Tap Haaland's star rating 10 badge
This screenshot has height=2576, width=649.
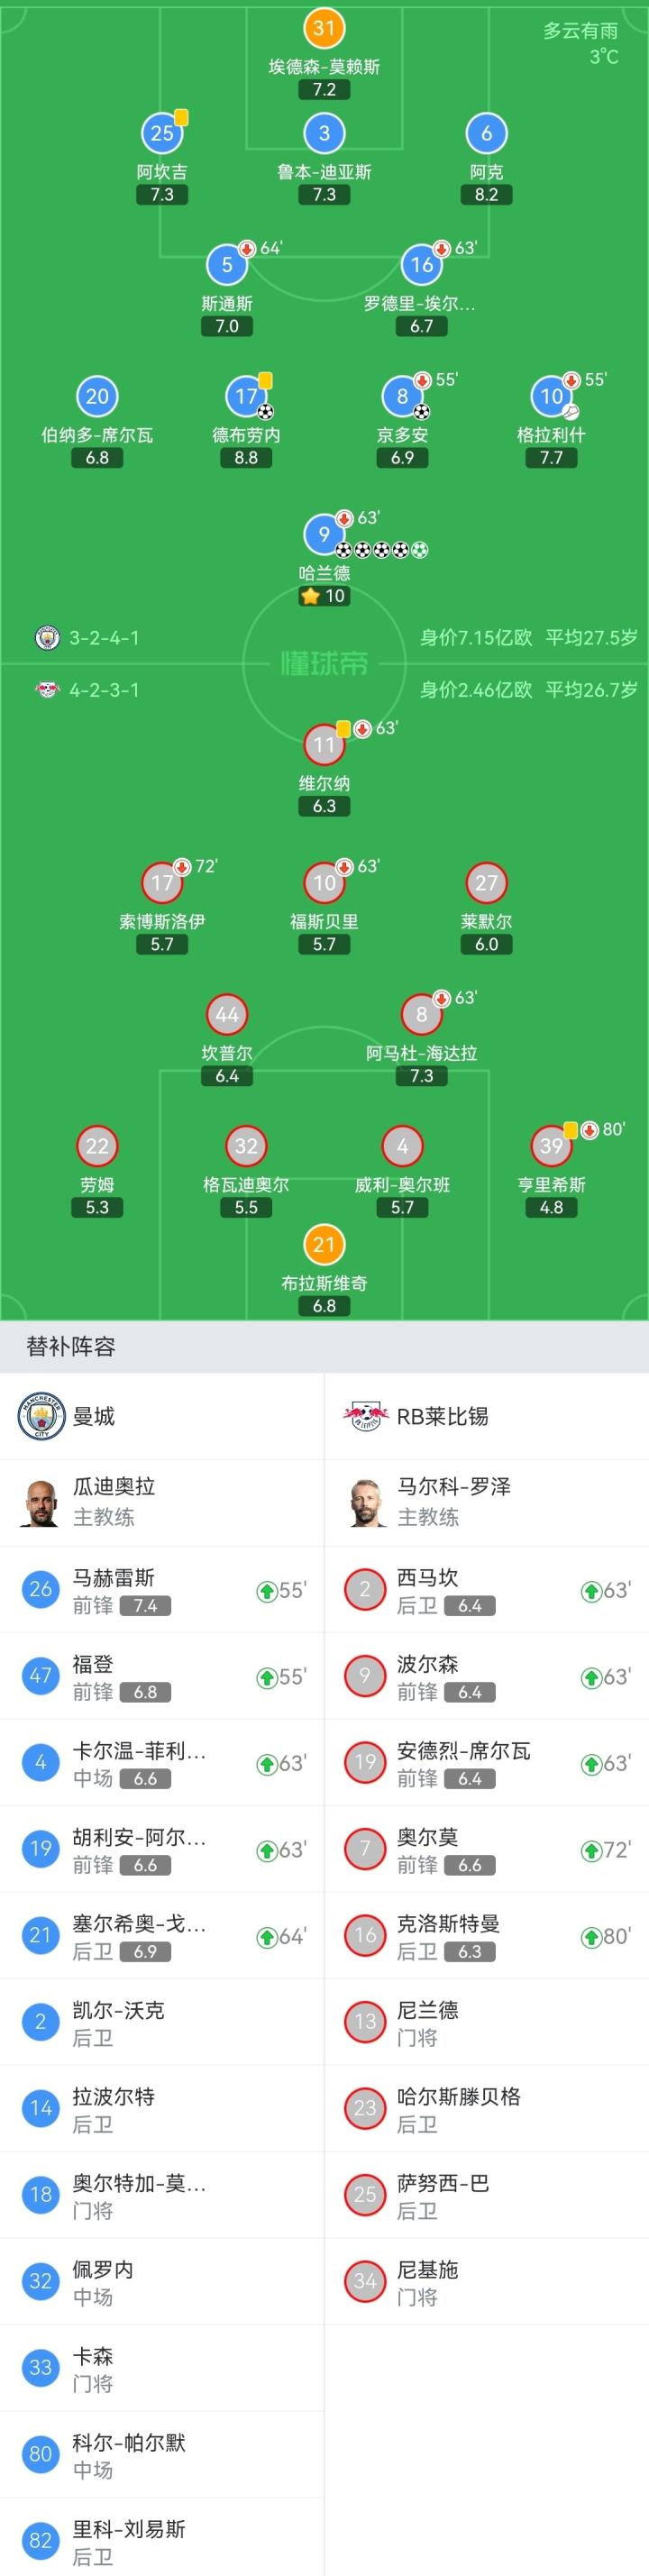[324, 596]
